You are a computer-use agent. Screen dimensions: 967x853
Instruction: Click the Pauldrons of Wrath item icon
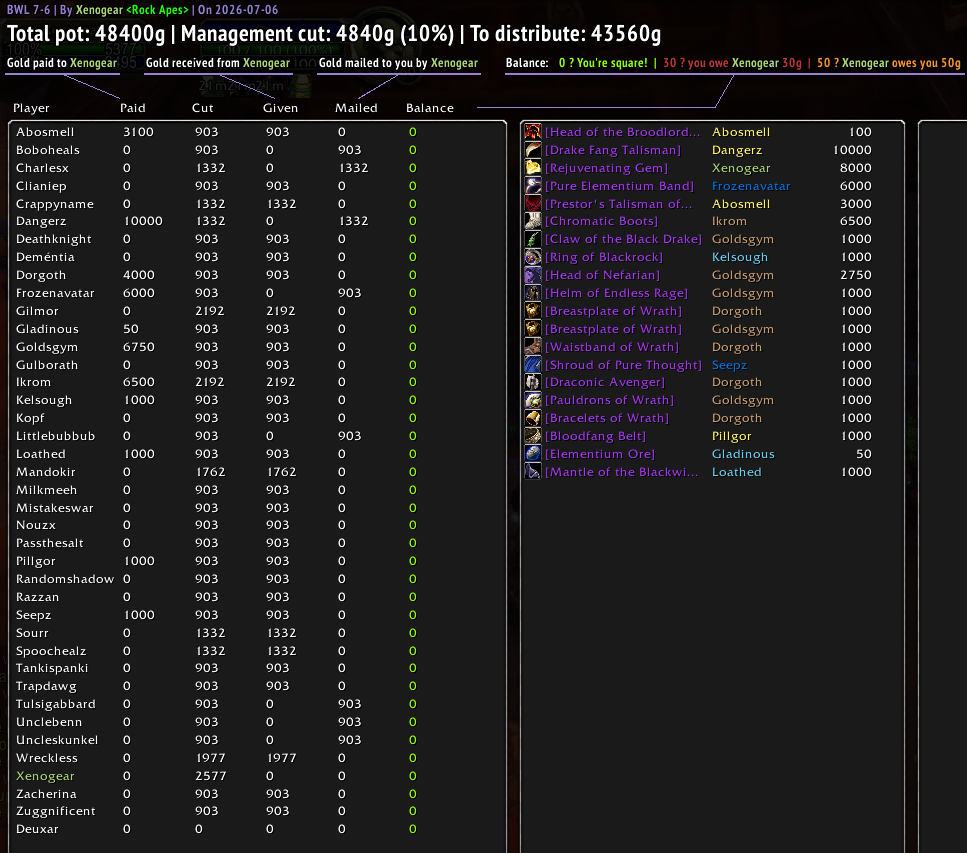click(x=533, y=400)
